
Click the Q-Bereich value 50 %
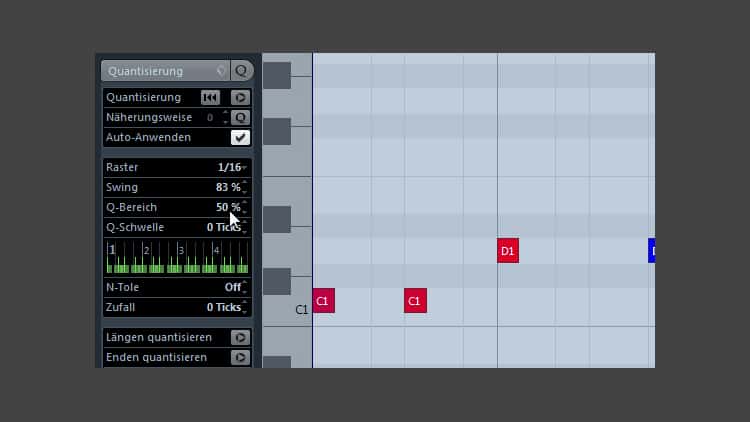tap(228, 208)
